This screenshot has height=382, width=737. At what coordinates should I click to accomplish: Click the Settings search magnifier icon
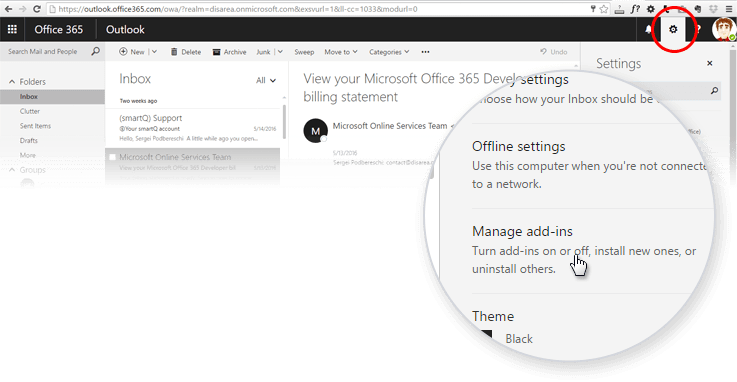714,91
